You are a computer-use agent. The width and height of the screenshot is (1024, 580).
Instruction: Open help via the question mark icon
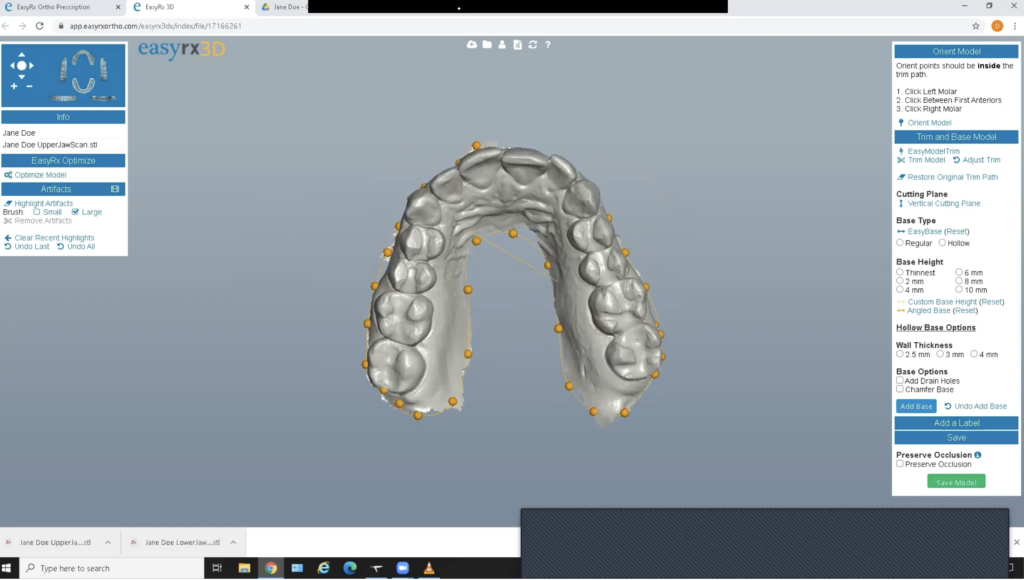pyautogui.click(x=548, y=44)
